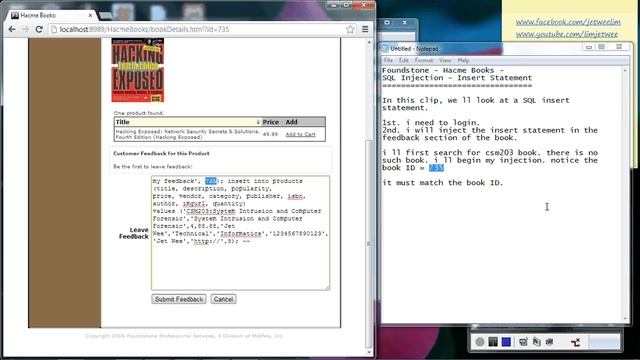The height and width of the screenshot is (360, 640).
Task: Cancel the feedback form
Action: point(223,299)
